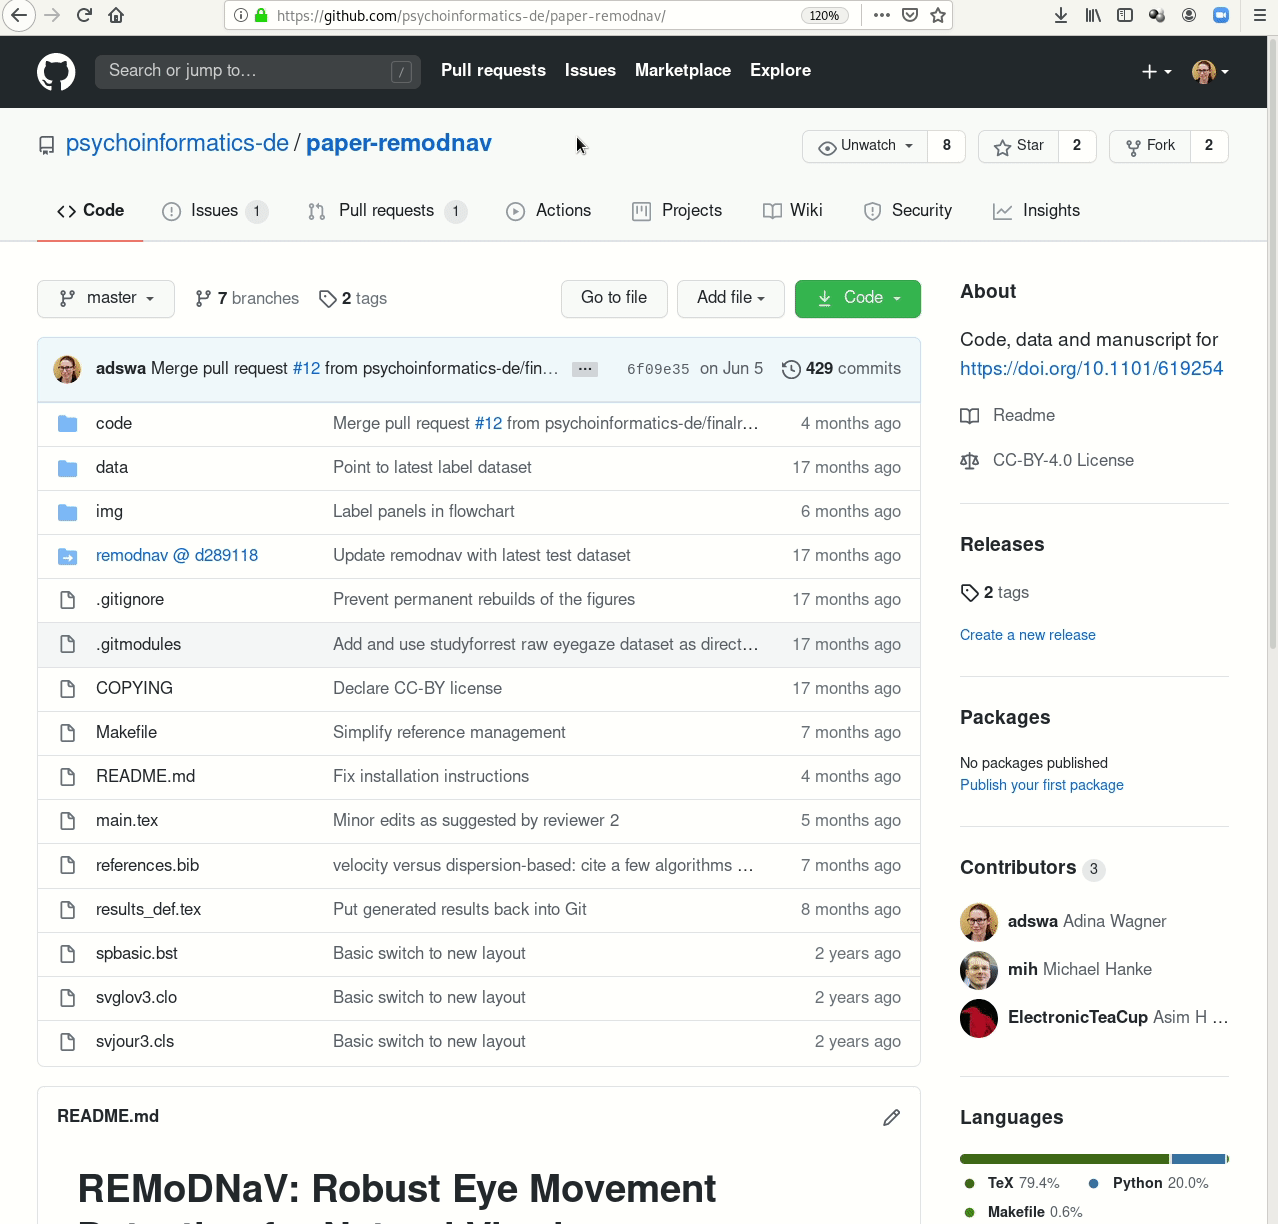Click the pencil icon to edit README.md
The width and height of the screenshot is (1278, 1224).
tap(891, 1117)
